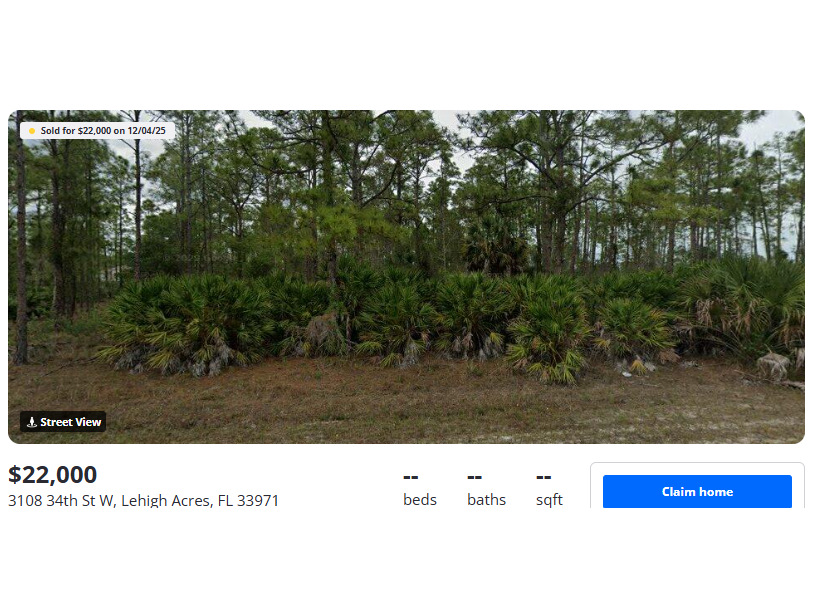814x611 pixels.
Task: Click the 12/04/25 sold date text
Action: 146,131
